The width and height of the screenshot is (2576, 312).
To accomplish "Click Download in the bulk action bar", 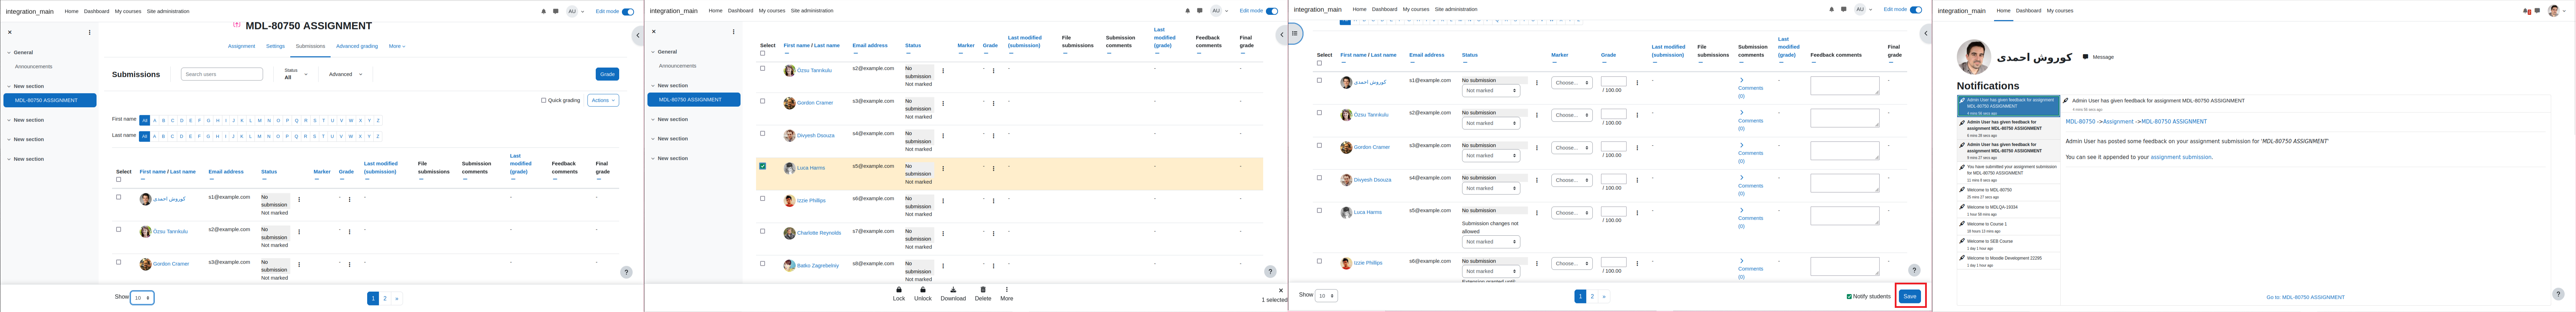I will pyautogui.click(x=953, y=294).
